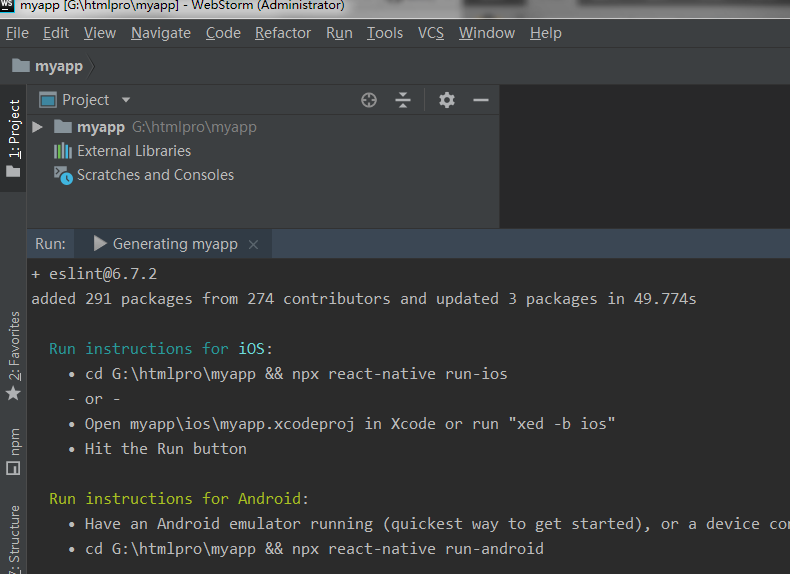Hide the Project panel with minus icon

pyautogui.click(x=481, y=100)
